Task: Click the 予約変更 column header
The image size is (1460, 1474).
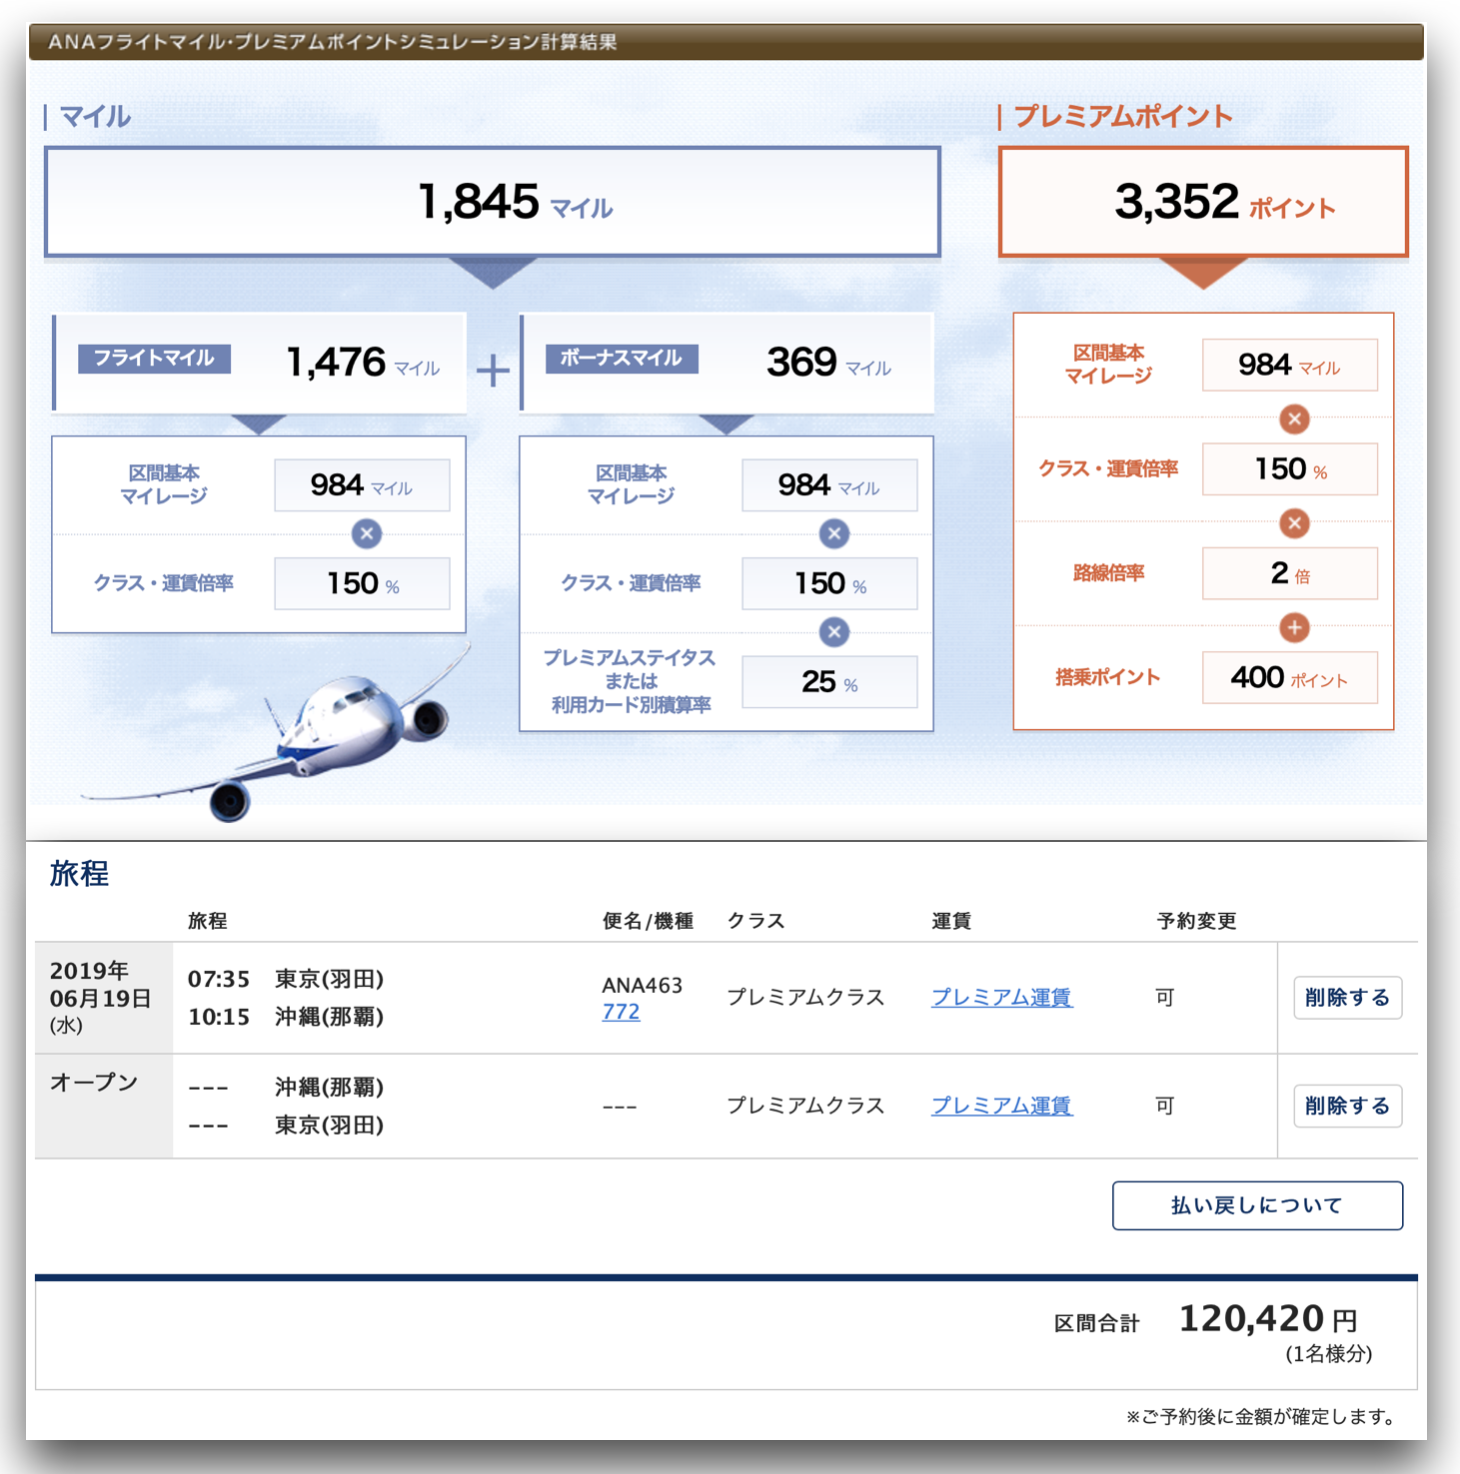Action: click(1197, 921)
